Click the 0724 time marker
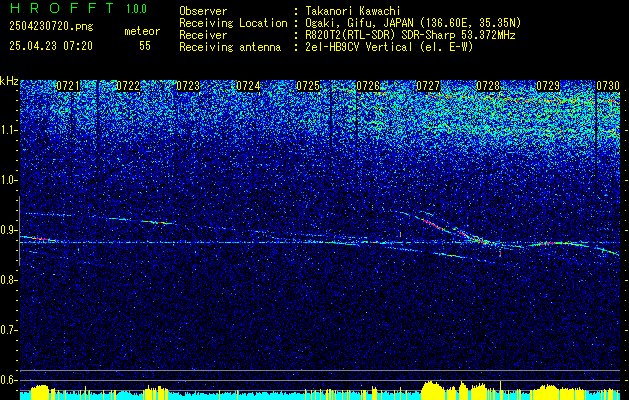Screen dimensions: 629x400 [x=248, y=86]
